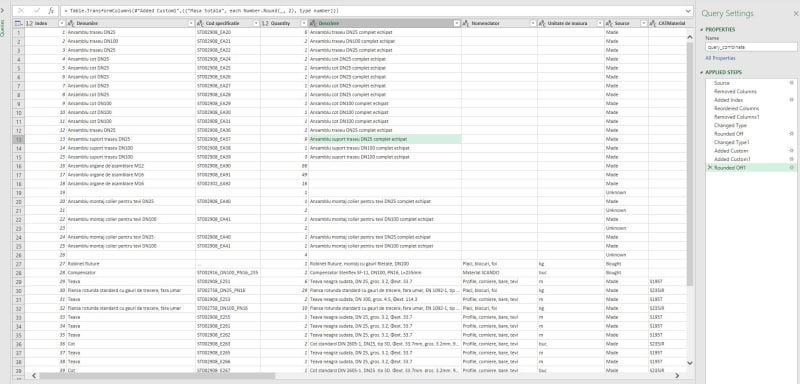Change data type icon of Denumire column
800x384 pixels.
71,23
